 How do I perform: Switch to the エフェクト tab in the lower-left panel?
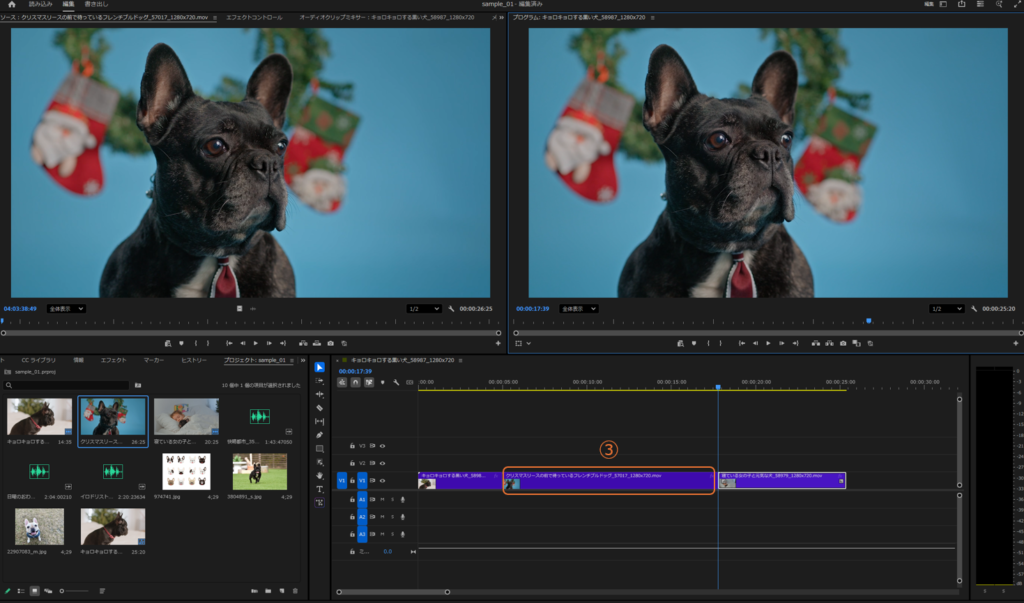point(113,359)
